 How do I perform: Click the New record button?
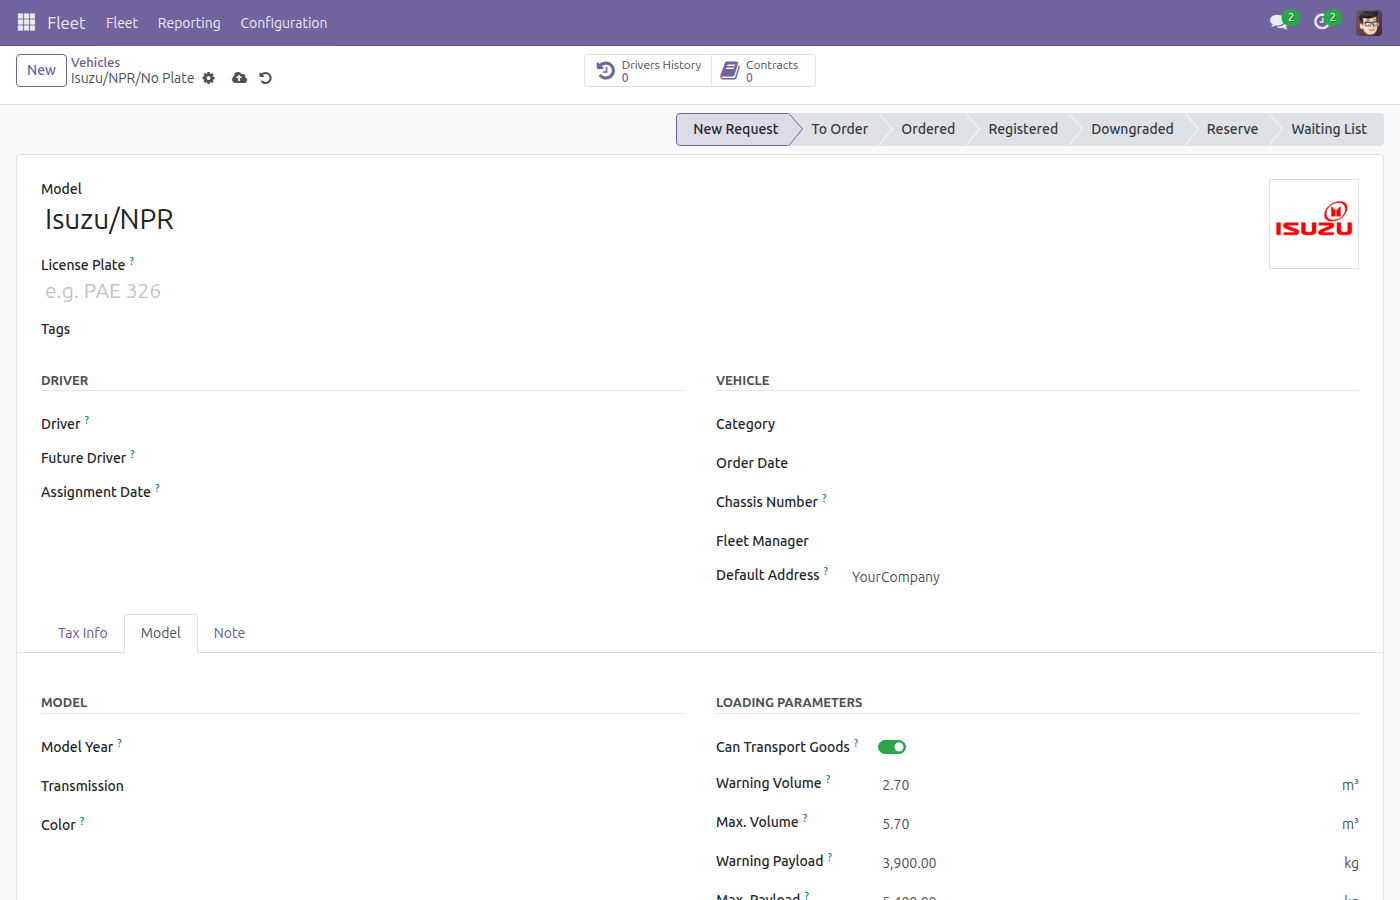42,70
